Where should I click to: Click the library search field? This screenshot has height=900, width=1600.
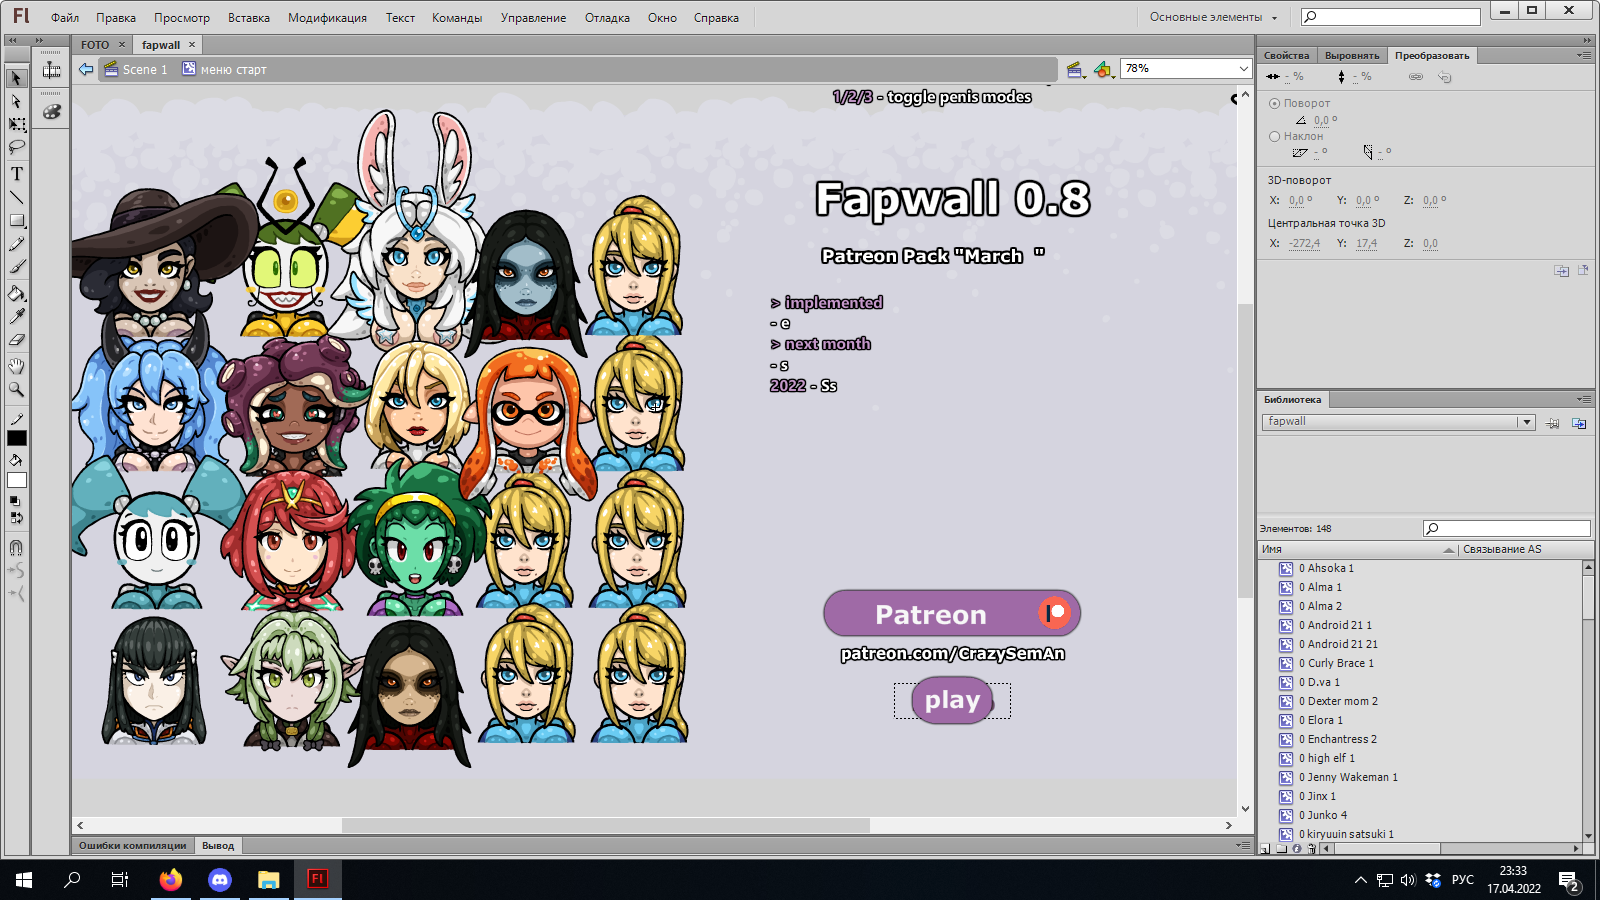click(x=1507, y=528)
